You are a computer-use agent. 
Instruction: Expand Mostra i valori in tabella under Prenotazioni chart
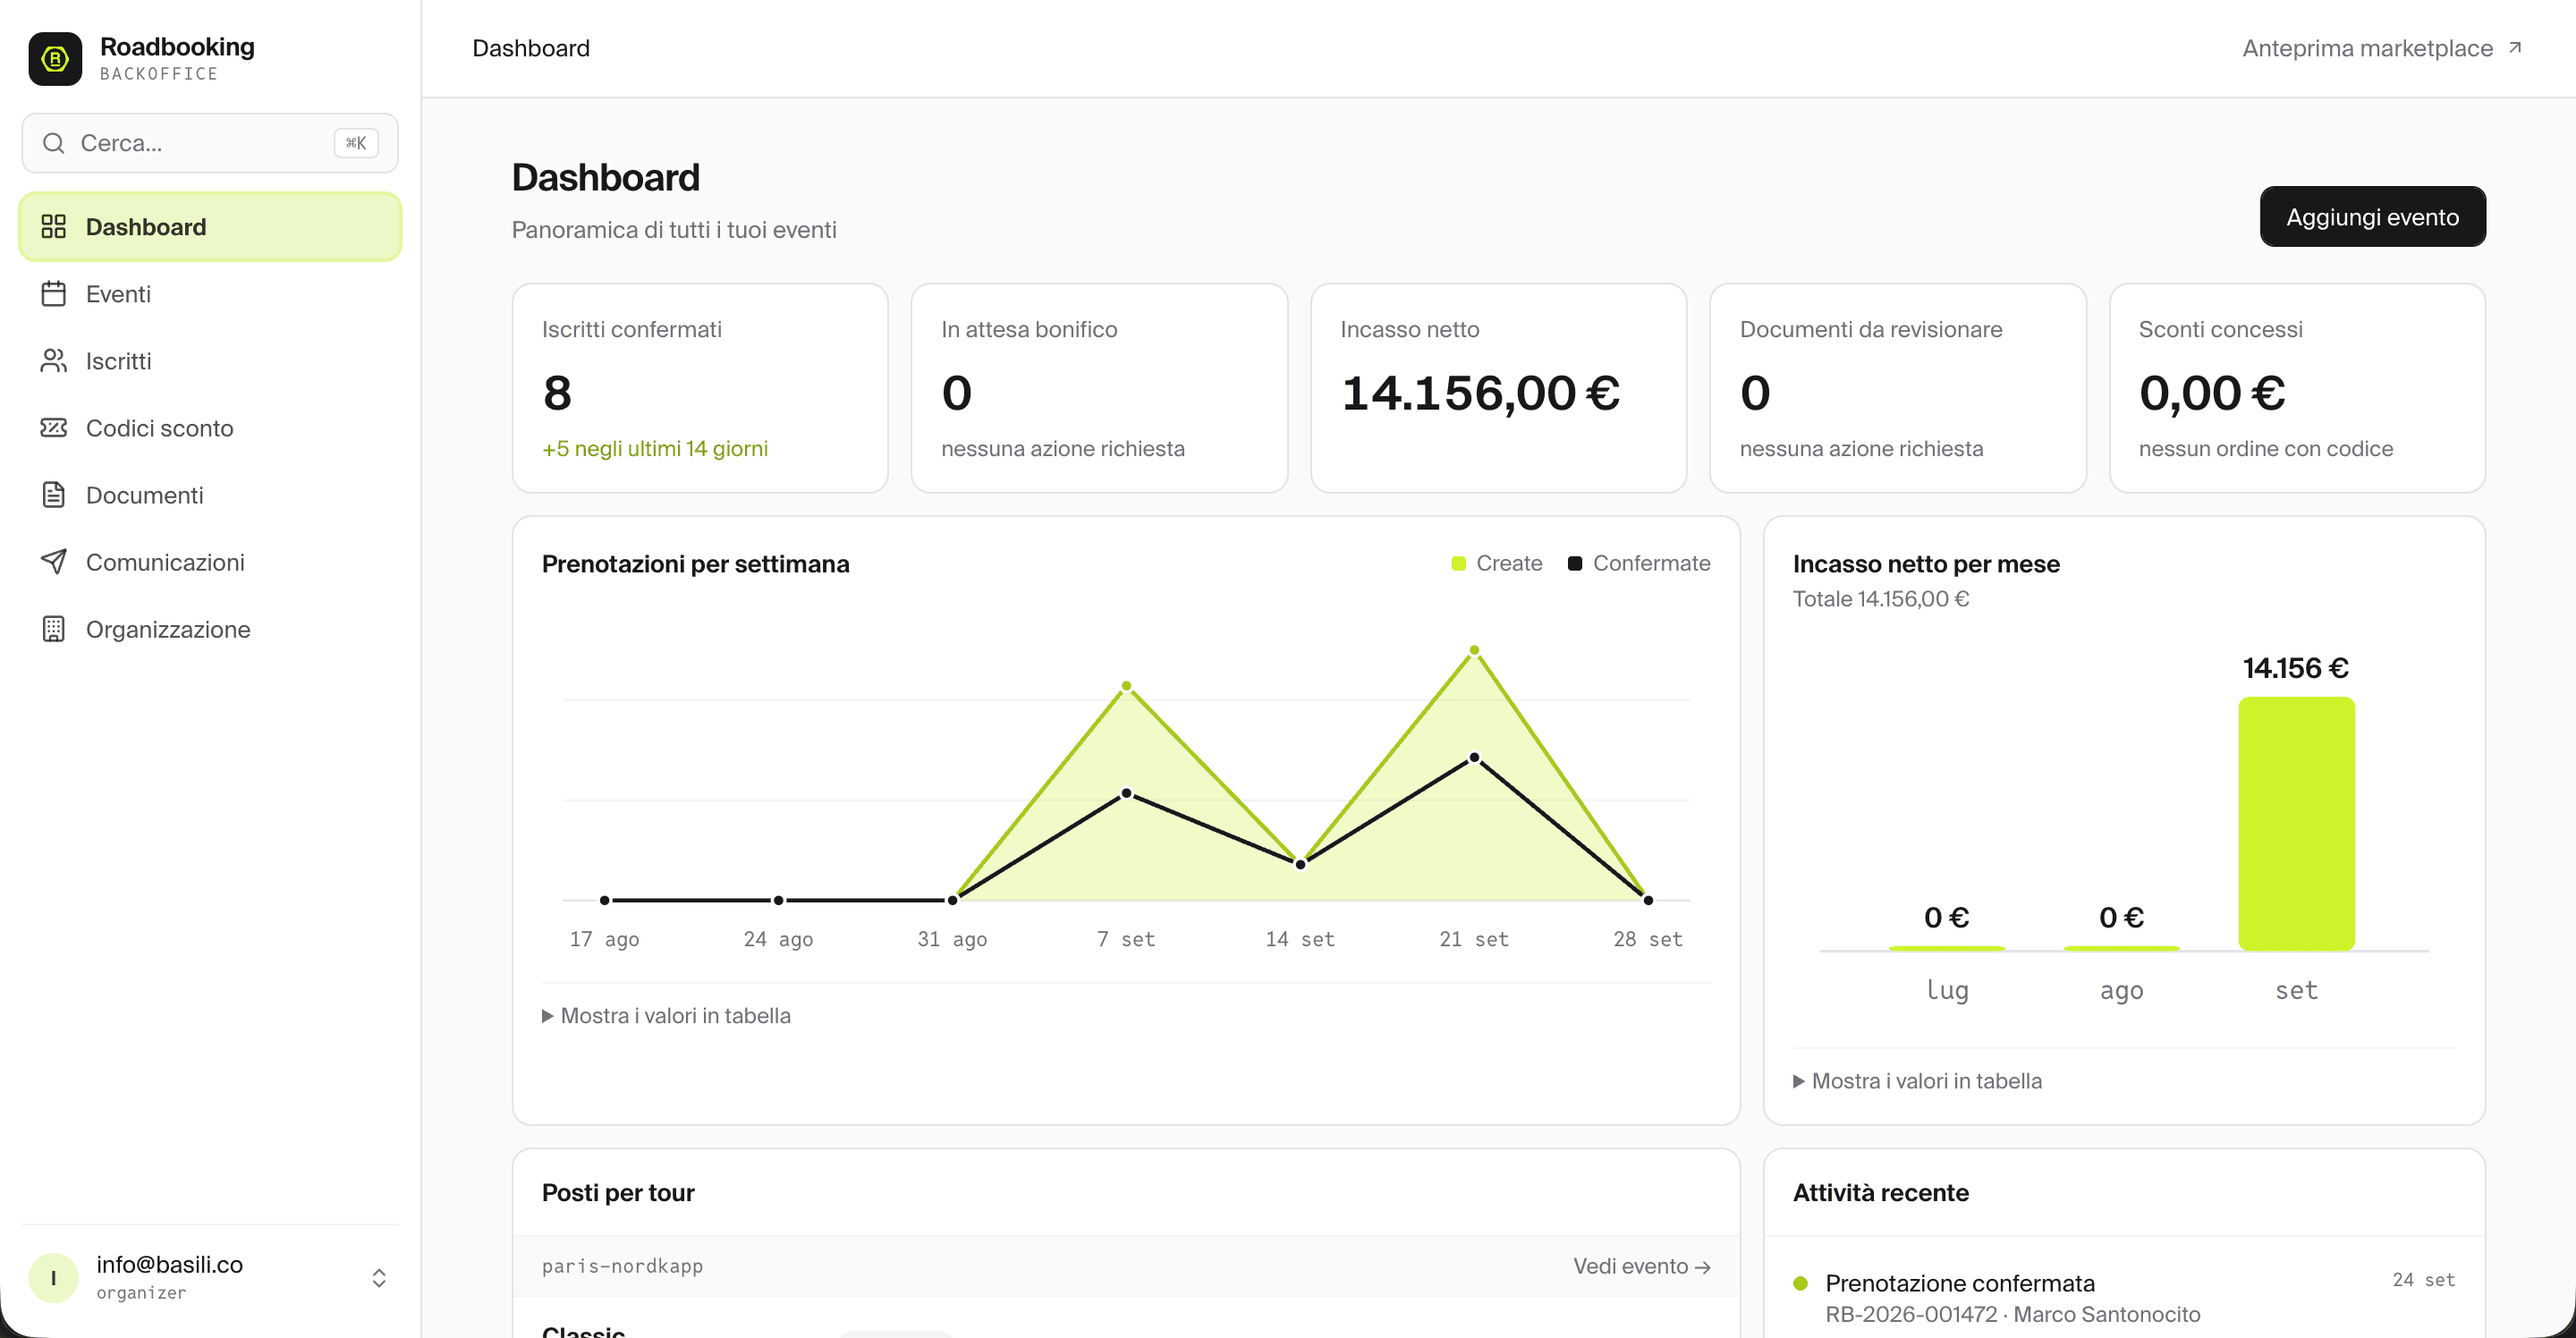[667, 1015]
